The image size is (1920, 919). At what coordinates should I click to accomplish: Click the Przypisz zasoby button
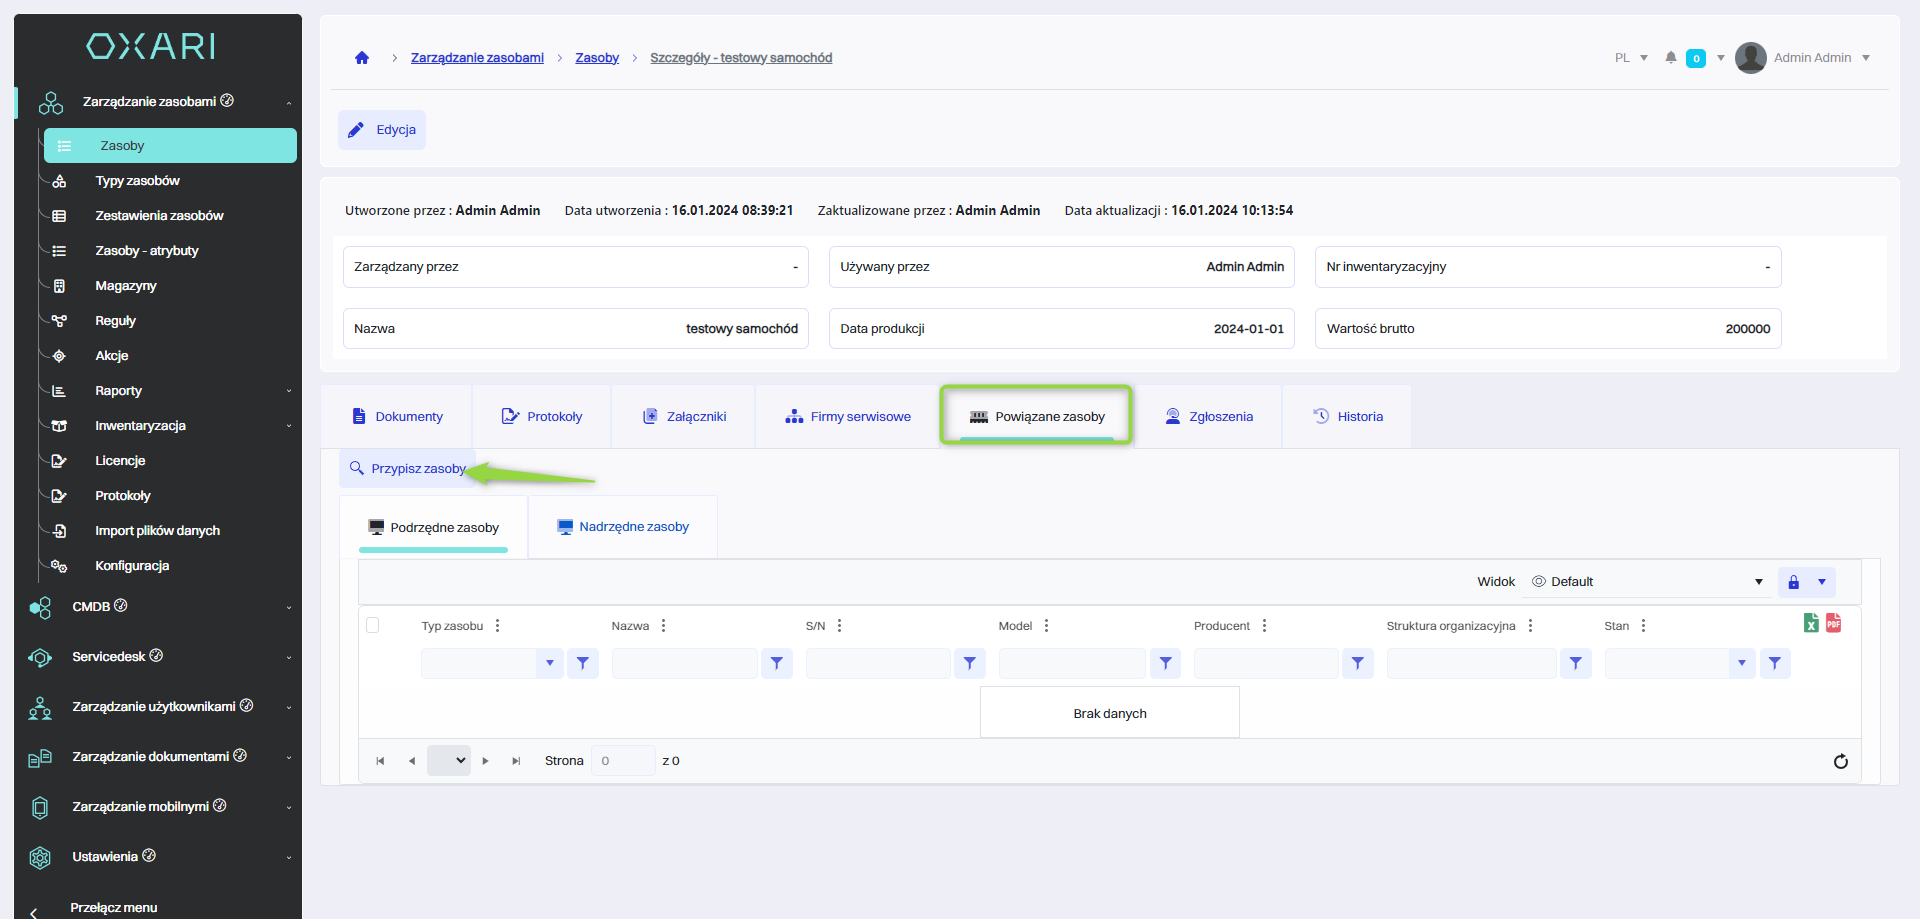[x=408, y=469]
